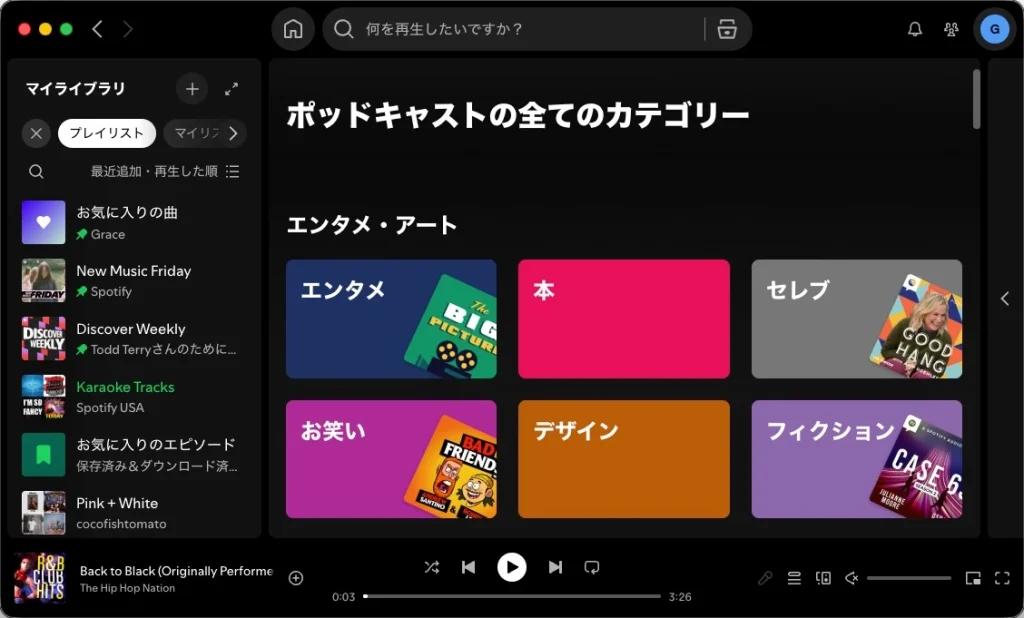The image size is (1024, 618).
Task: Toggle mute with the speaker icon
Action: (852, 578)
